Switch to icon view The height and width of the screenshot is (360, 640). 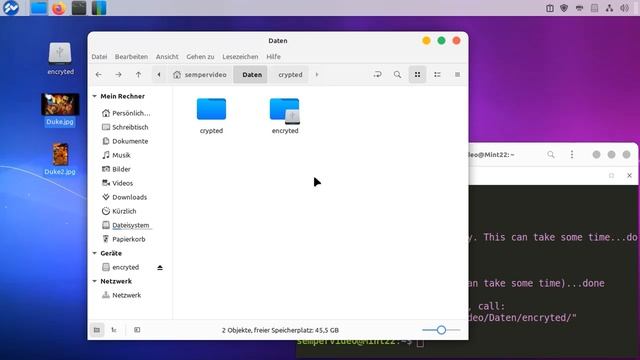[x=417, y=74]
